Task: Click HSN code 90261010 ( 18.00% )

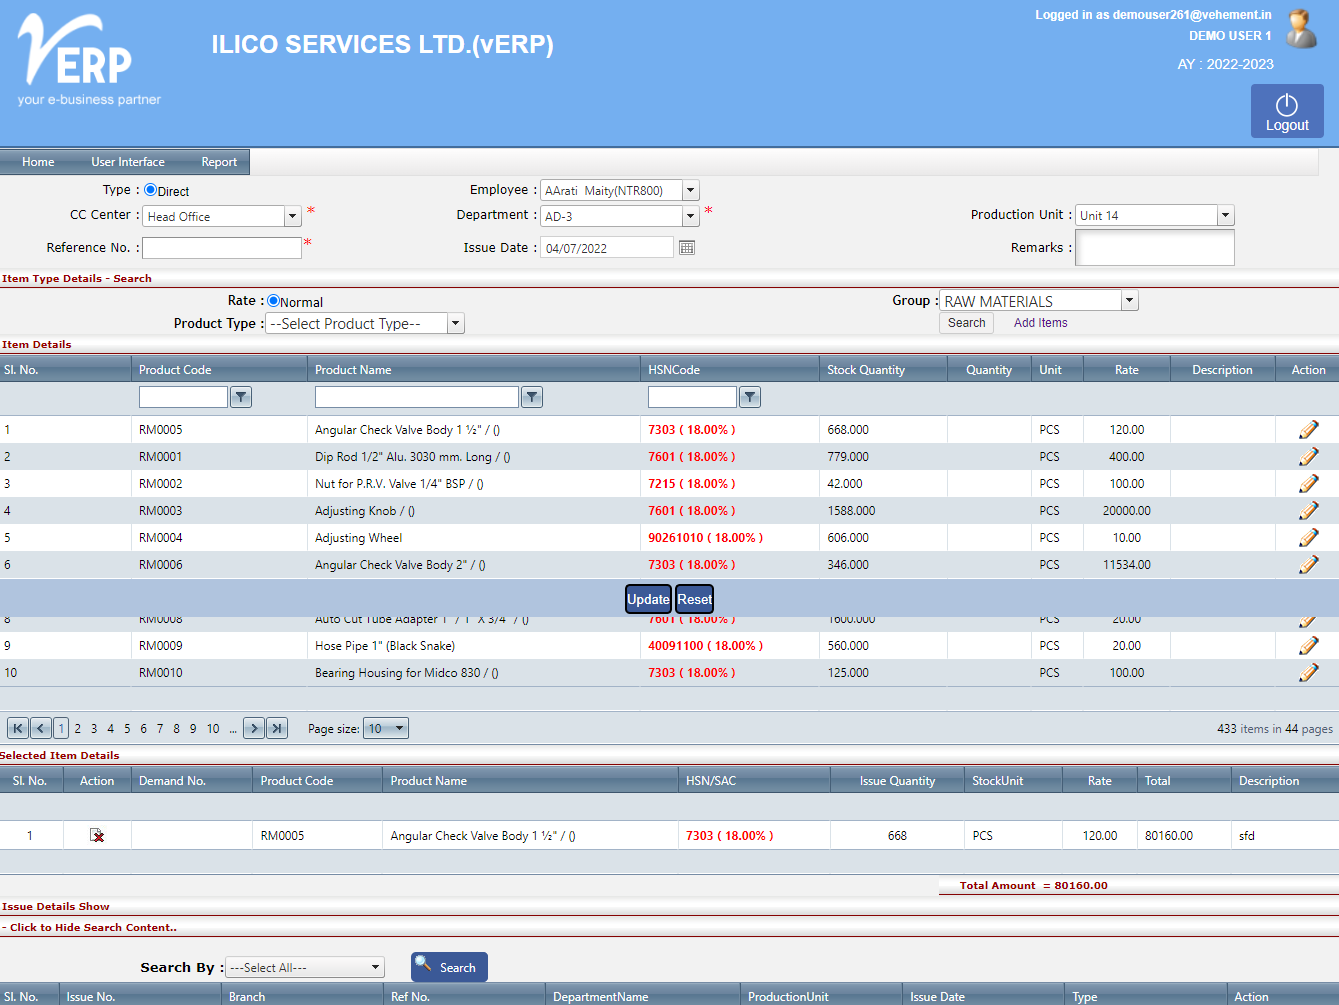Action: point(705,538)
